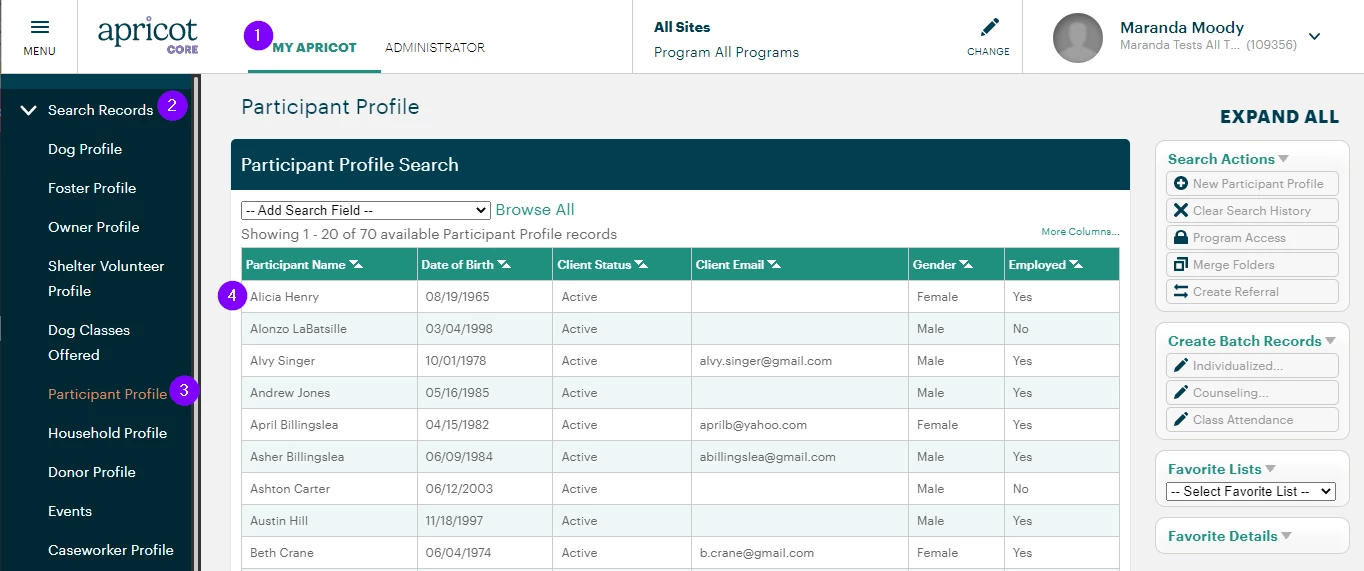Click the Program All Programs text
Image resolution: width=1364 pixels, height=571 pixels.
(726, 52)
